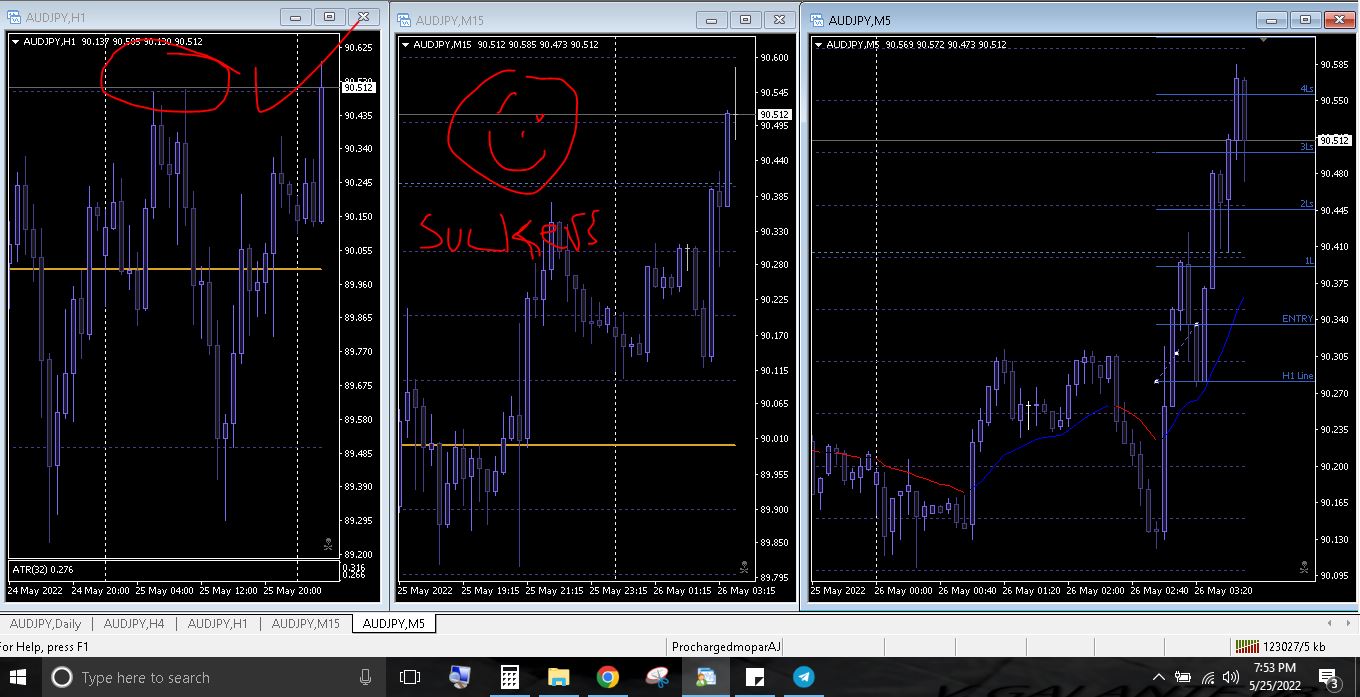The height and width of the screenshot is (697, 1360).
Task: Select the '3Ls' level label in M5 chart
Action: (1306, 147)
